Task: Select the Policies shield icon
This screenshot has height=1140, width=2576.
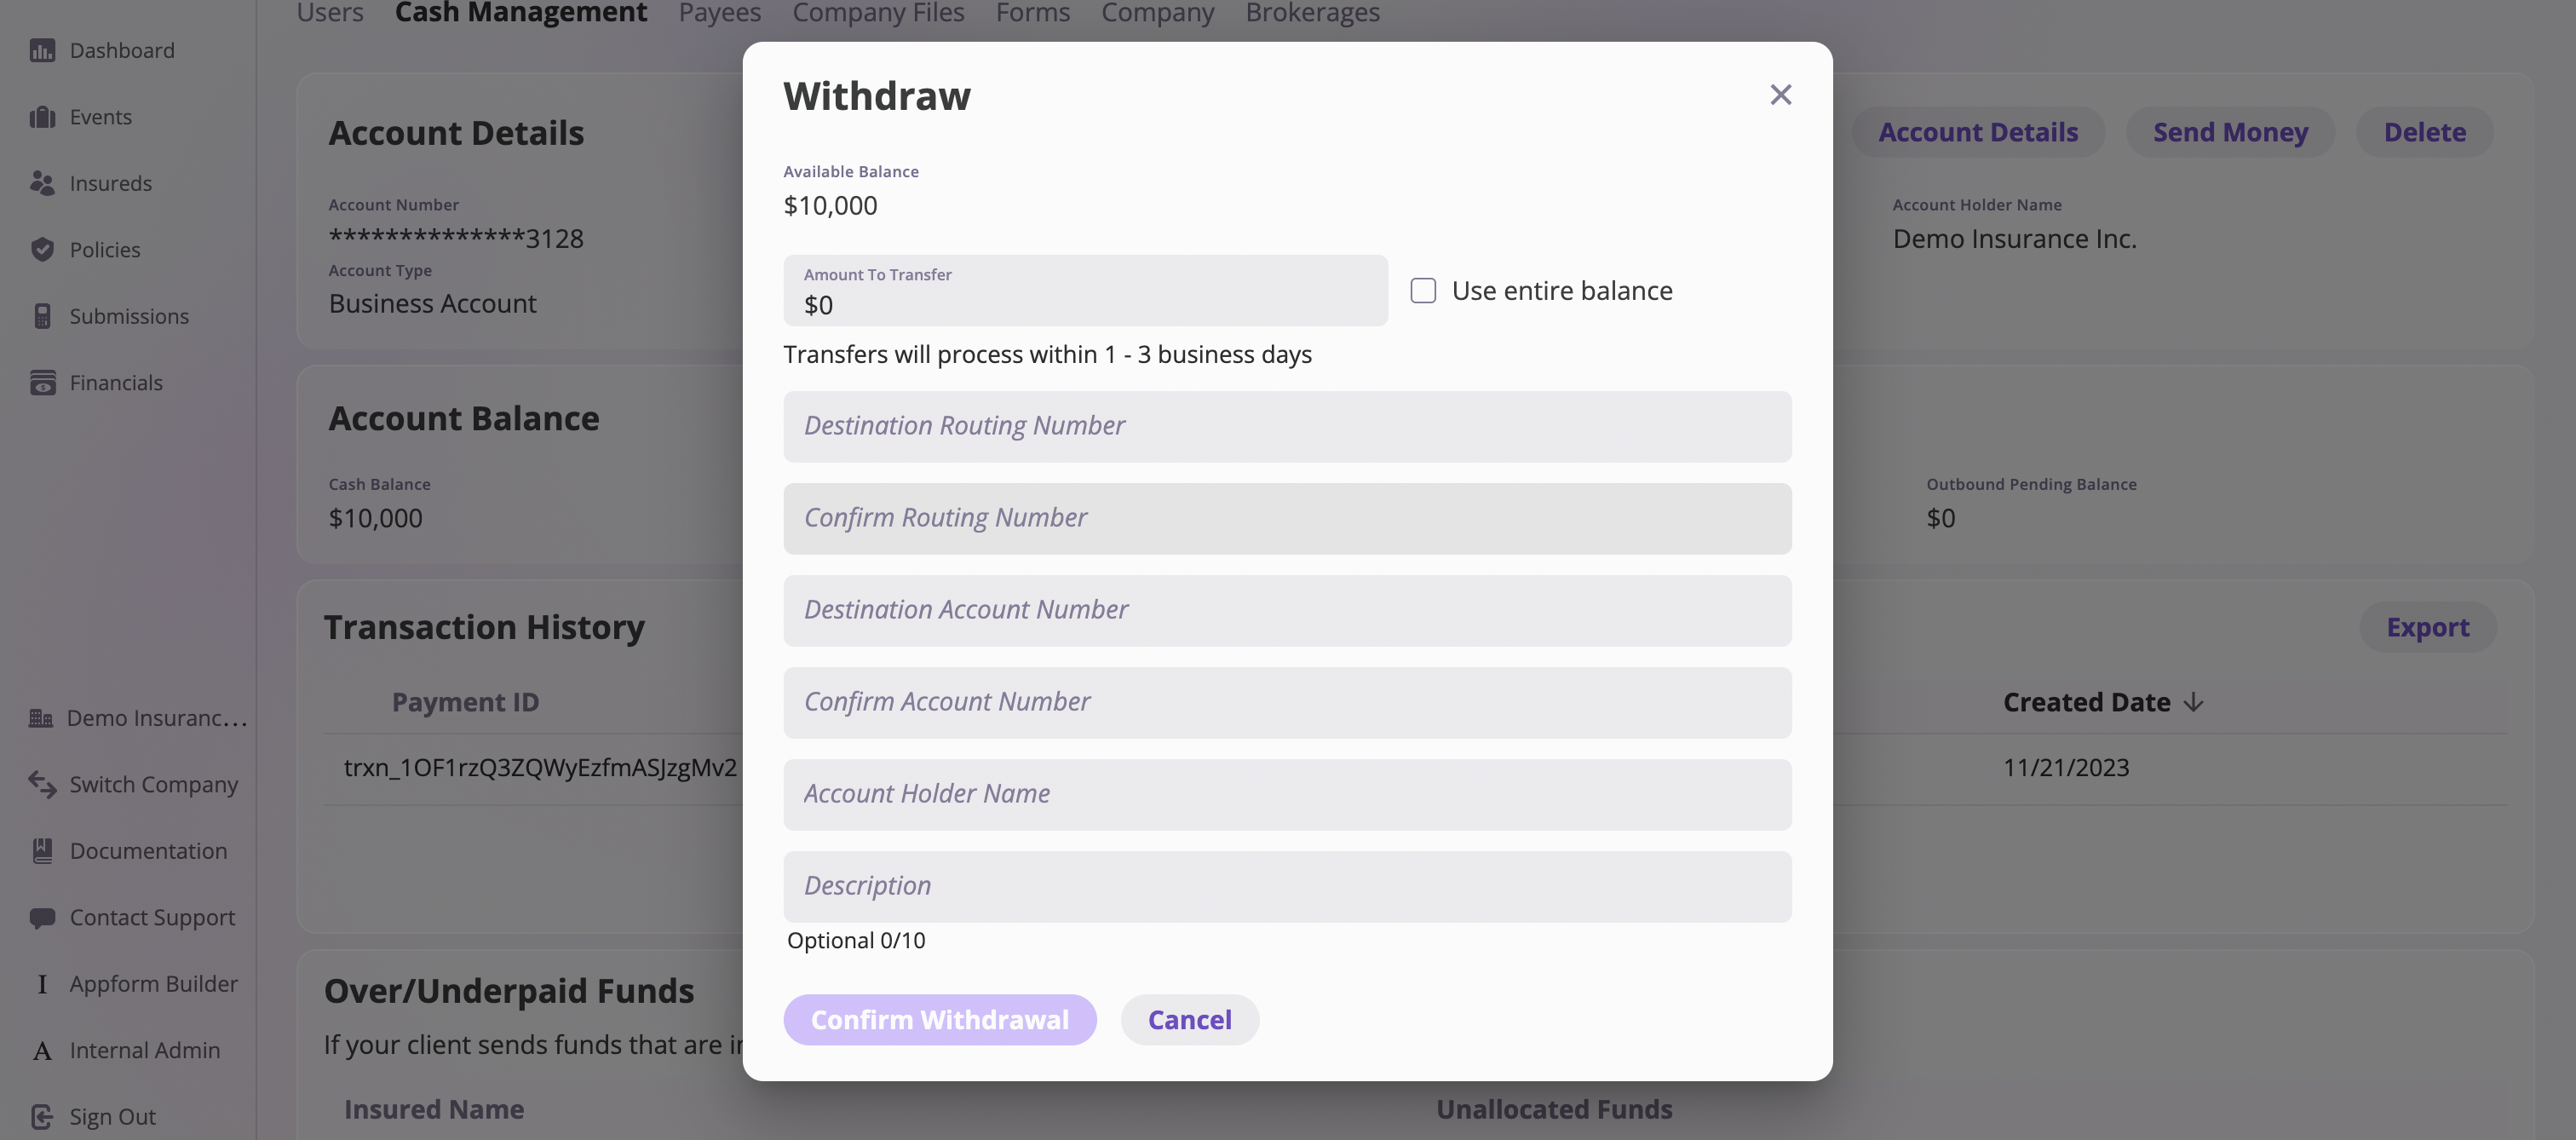Action: coord(42,250)
